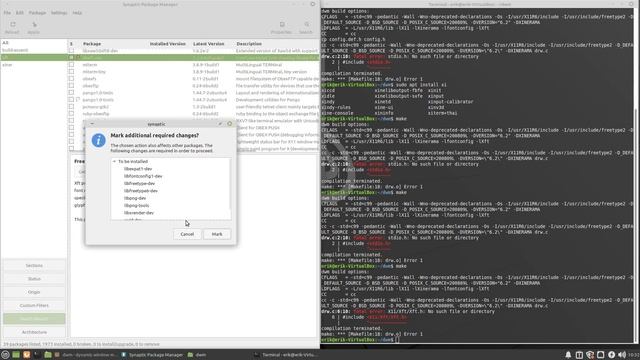
Task: Toggle the status checkbox for pcmanx-gtk2
Action: 71,107
